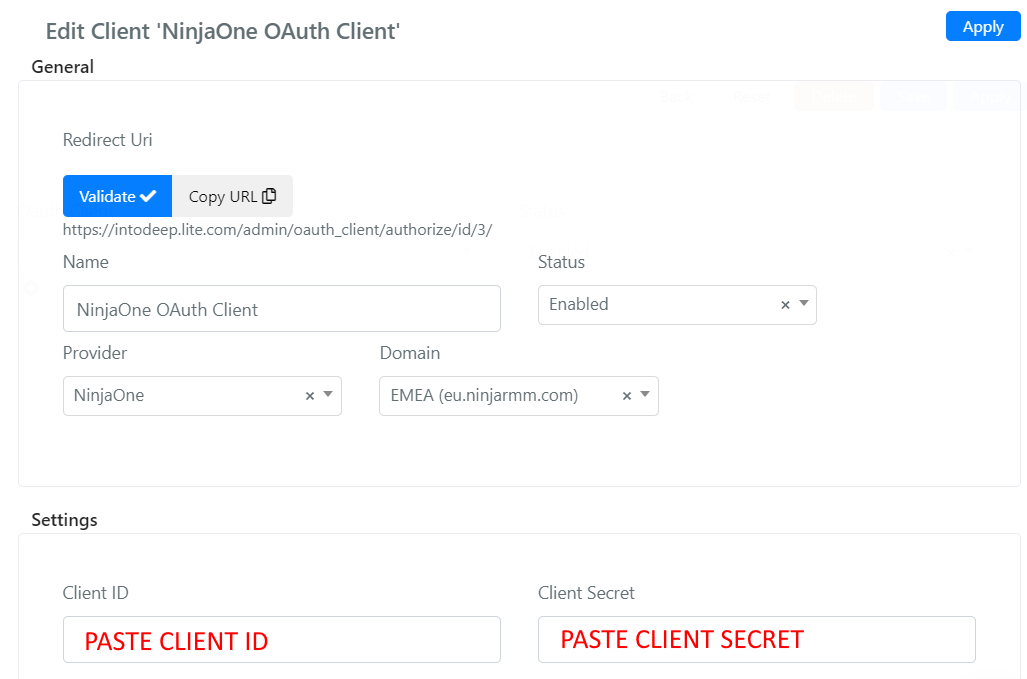Click the Edit Client page title

(x=223, y=31)
